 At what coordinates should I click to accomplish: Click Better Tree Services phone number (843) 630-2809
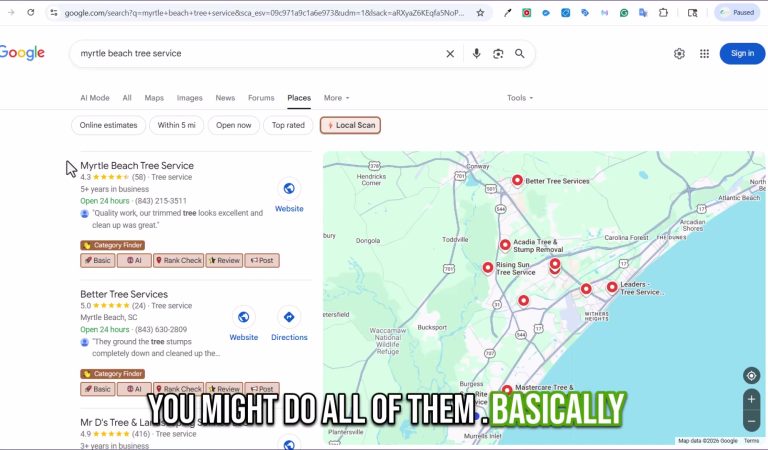(x=161, y=330)
